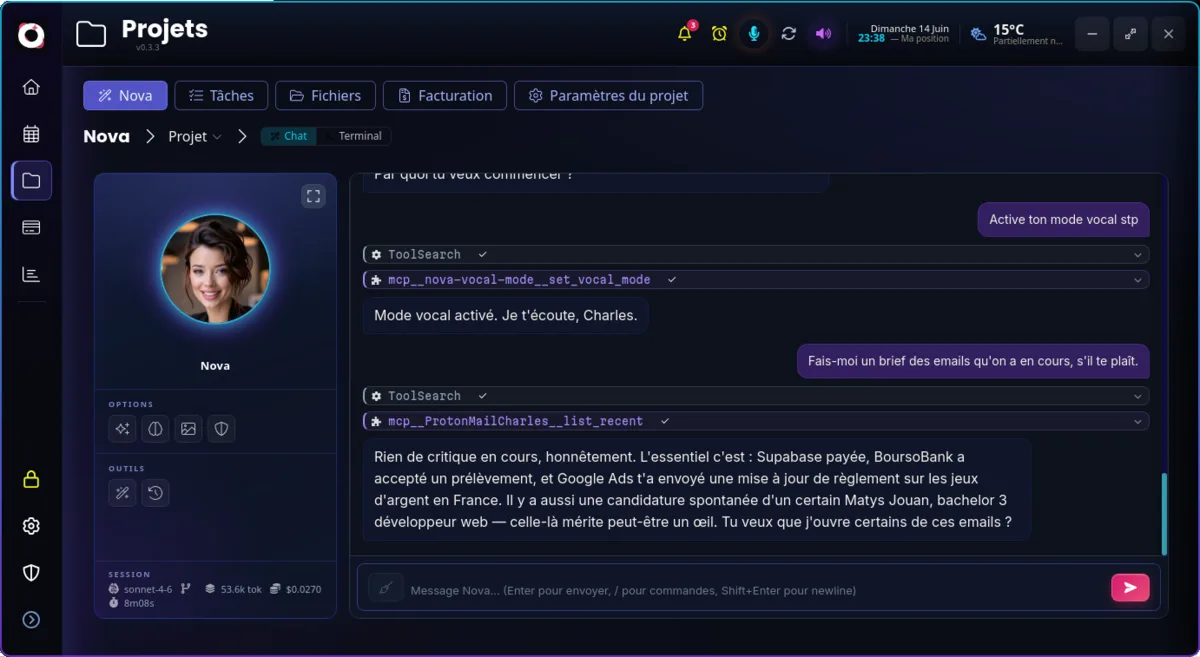Viewport: 1200px width, 657px height.
Task: Toggle the speaker volume icon
Action: (823, 34)
